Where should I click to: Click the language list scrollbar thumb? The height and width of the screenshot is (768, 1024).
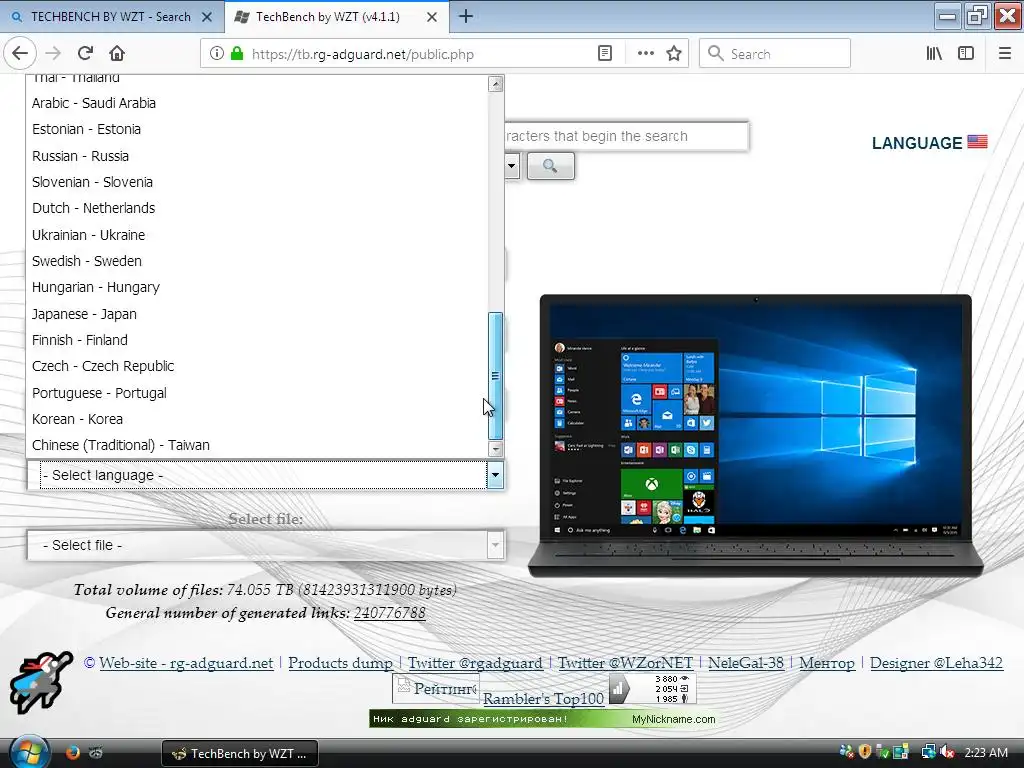point(496,376)
